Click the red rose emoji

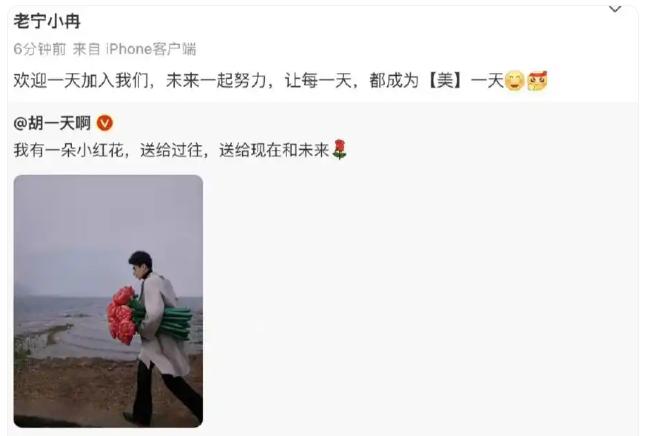(x=339, y=149)
